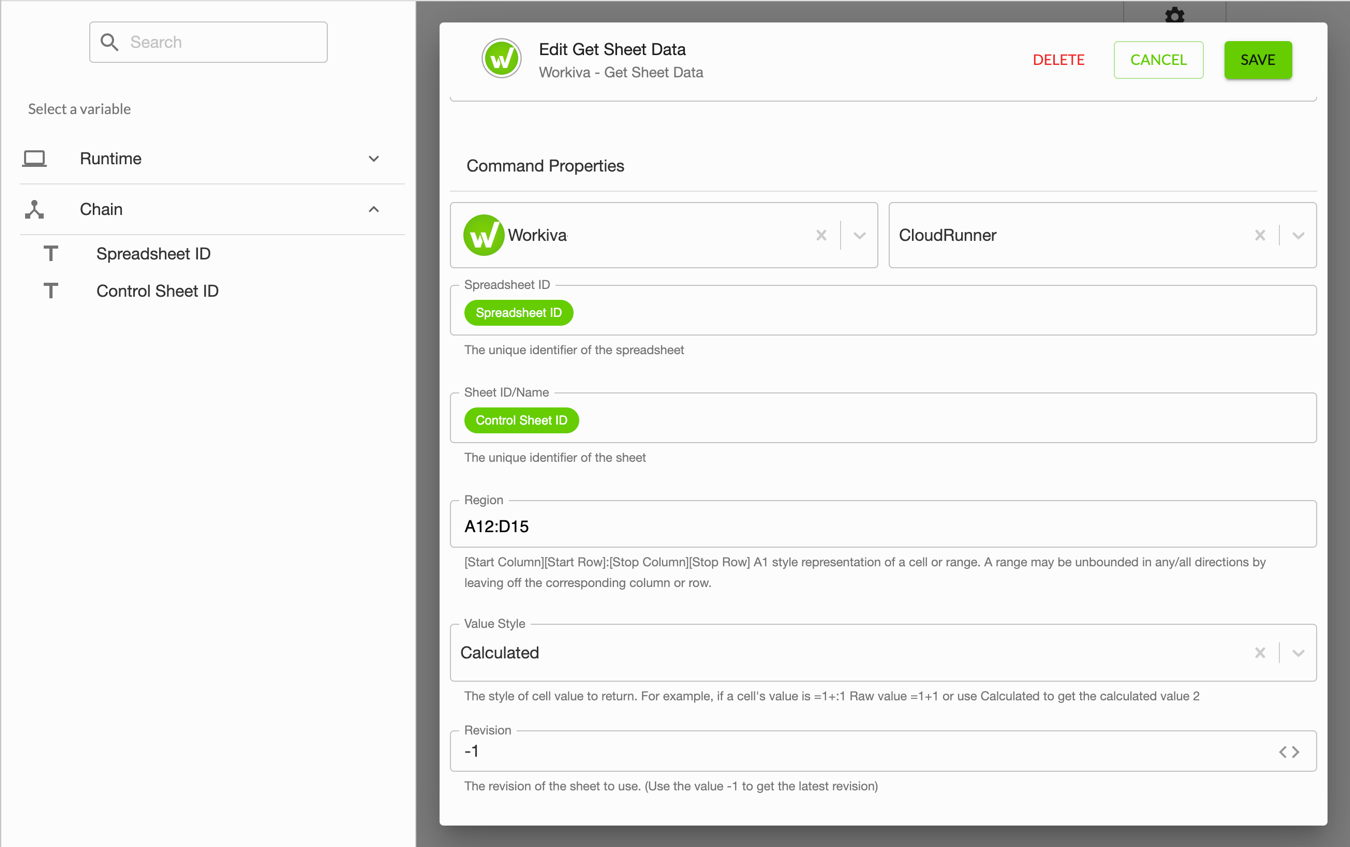Click the green Control Sheet ID chip
Viewport: 1350px width, 847px height.
pyautogui.click(x=521, y=420)
